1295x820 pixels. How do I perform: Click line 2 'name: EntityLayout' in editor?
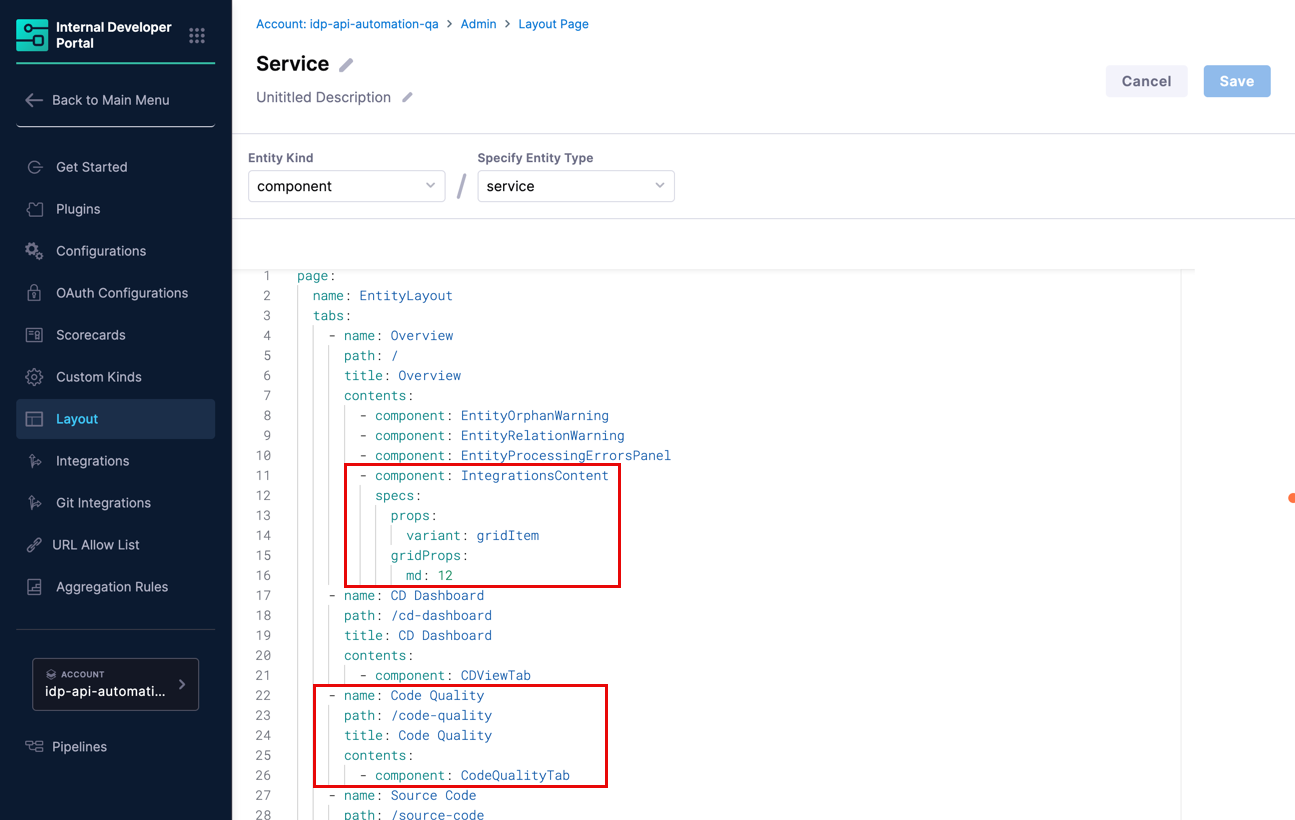[x=382, y=296]
